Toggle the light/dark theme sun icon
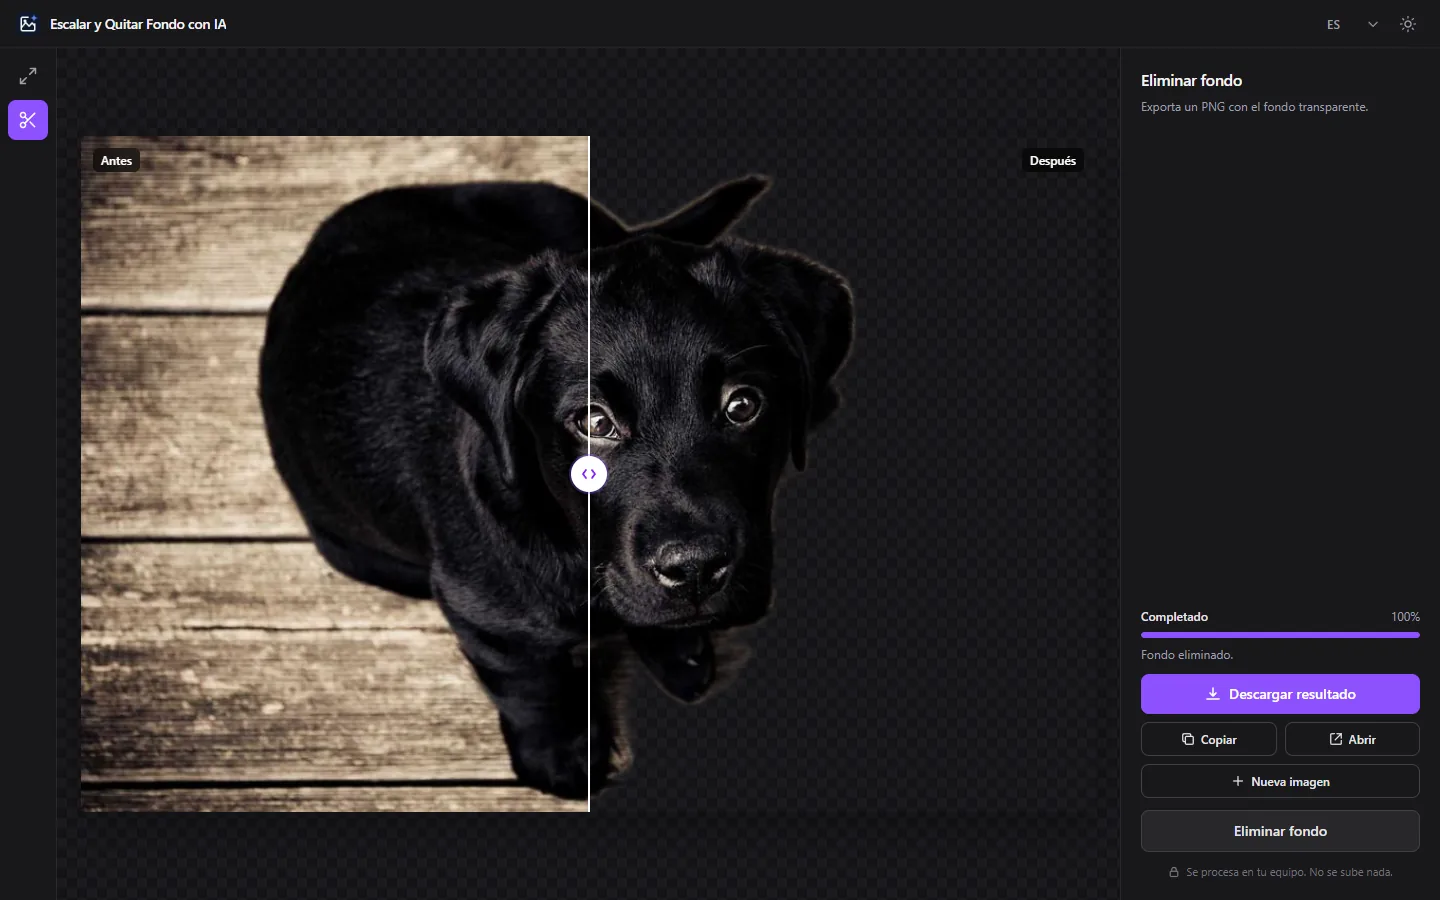Screen dimensions: 1440x900 click(1408, 24)
